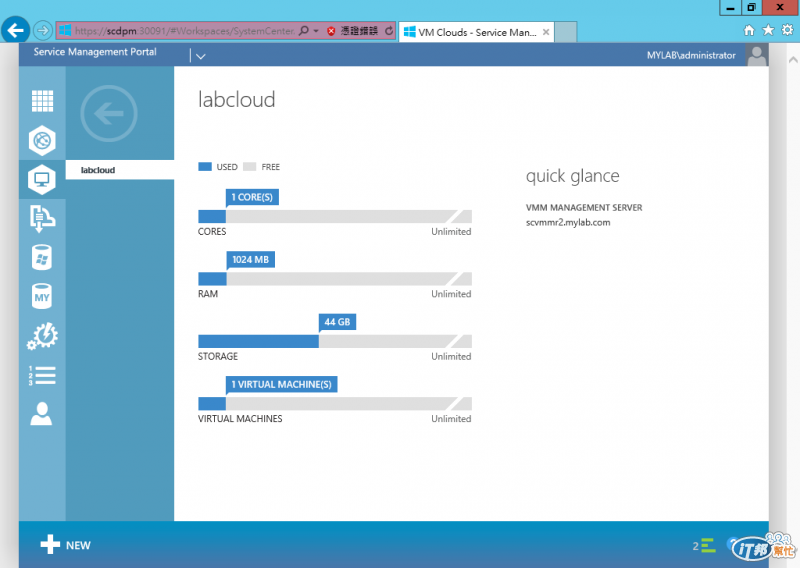Viewport: 800px width, 568px height.
Task: Click the MYLAB\administrator account name
Action: tap(691, 55)
